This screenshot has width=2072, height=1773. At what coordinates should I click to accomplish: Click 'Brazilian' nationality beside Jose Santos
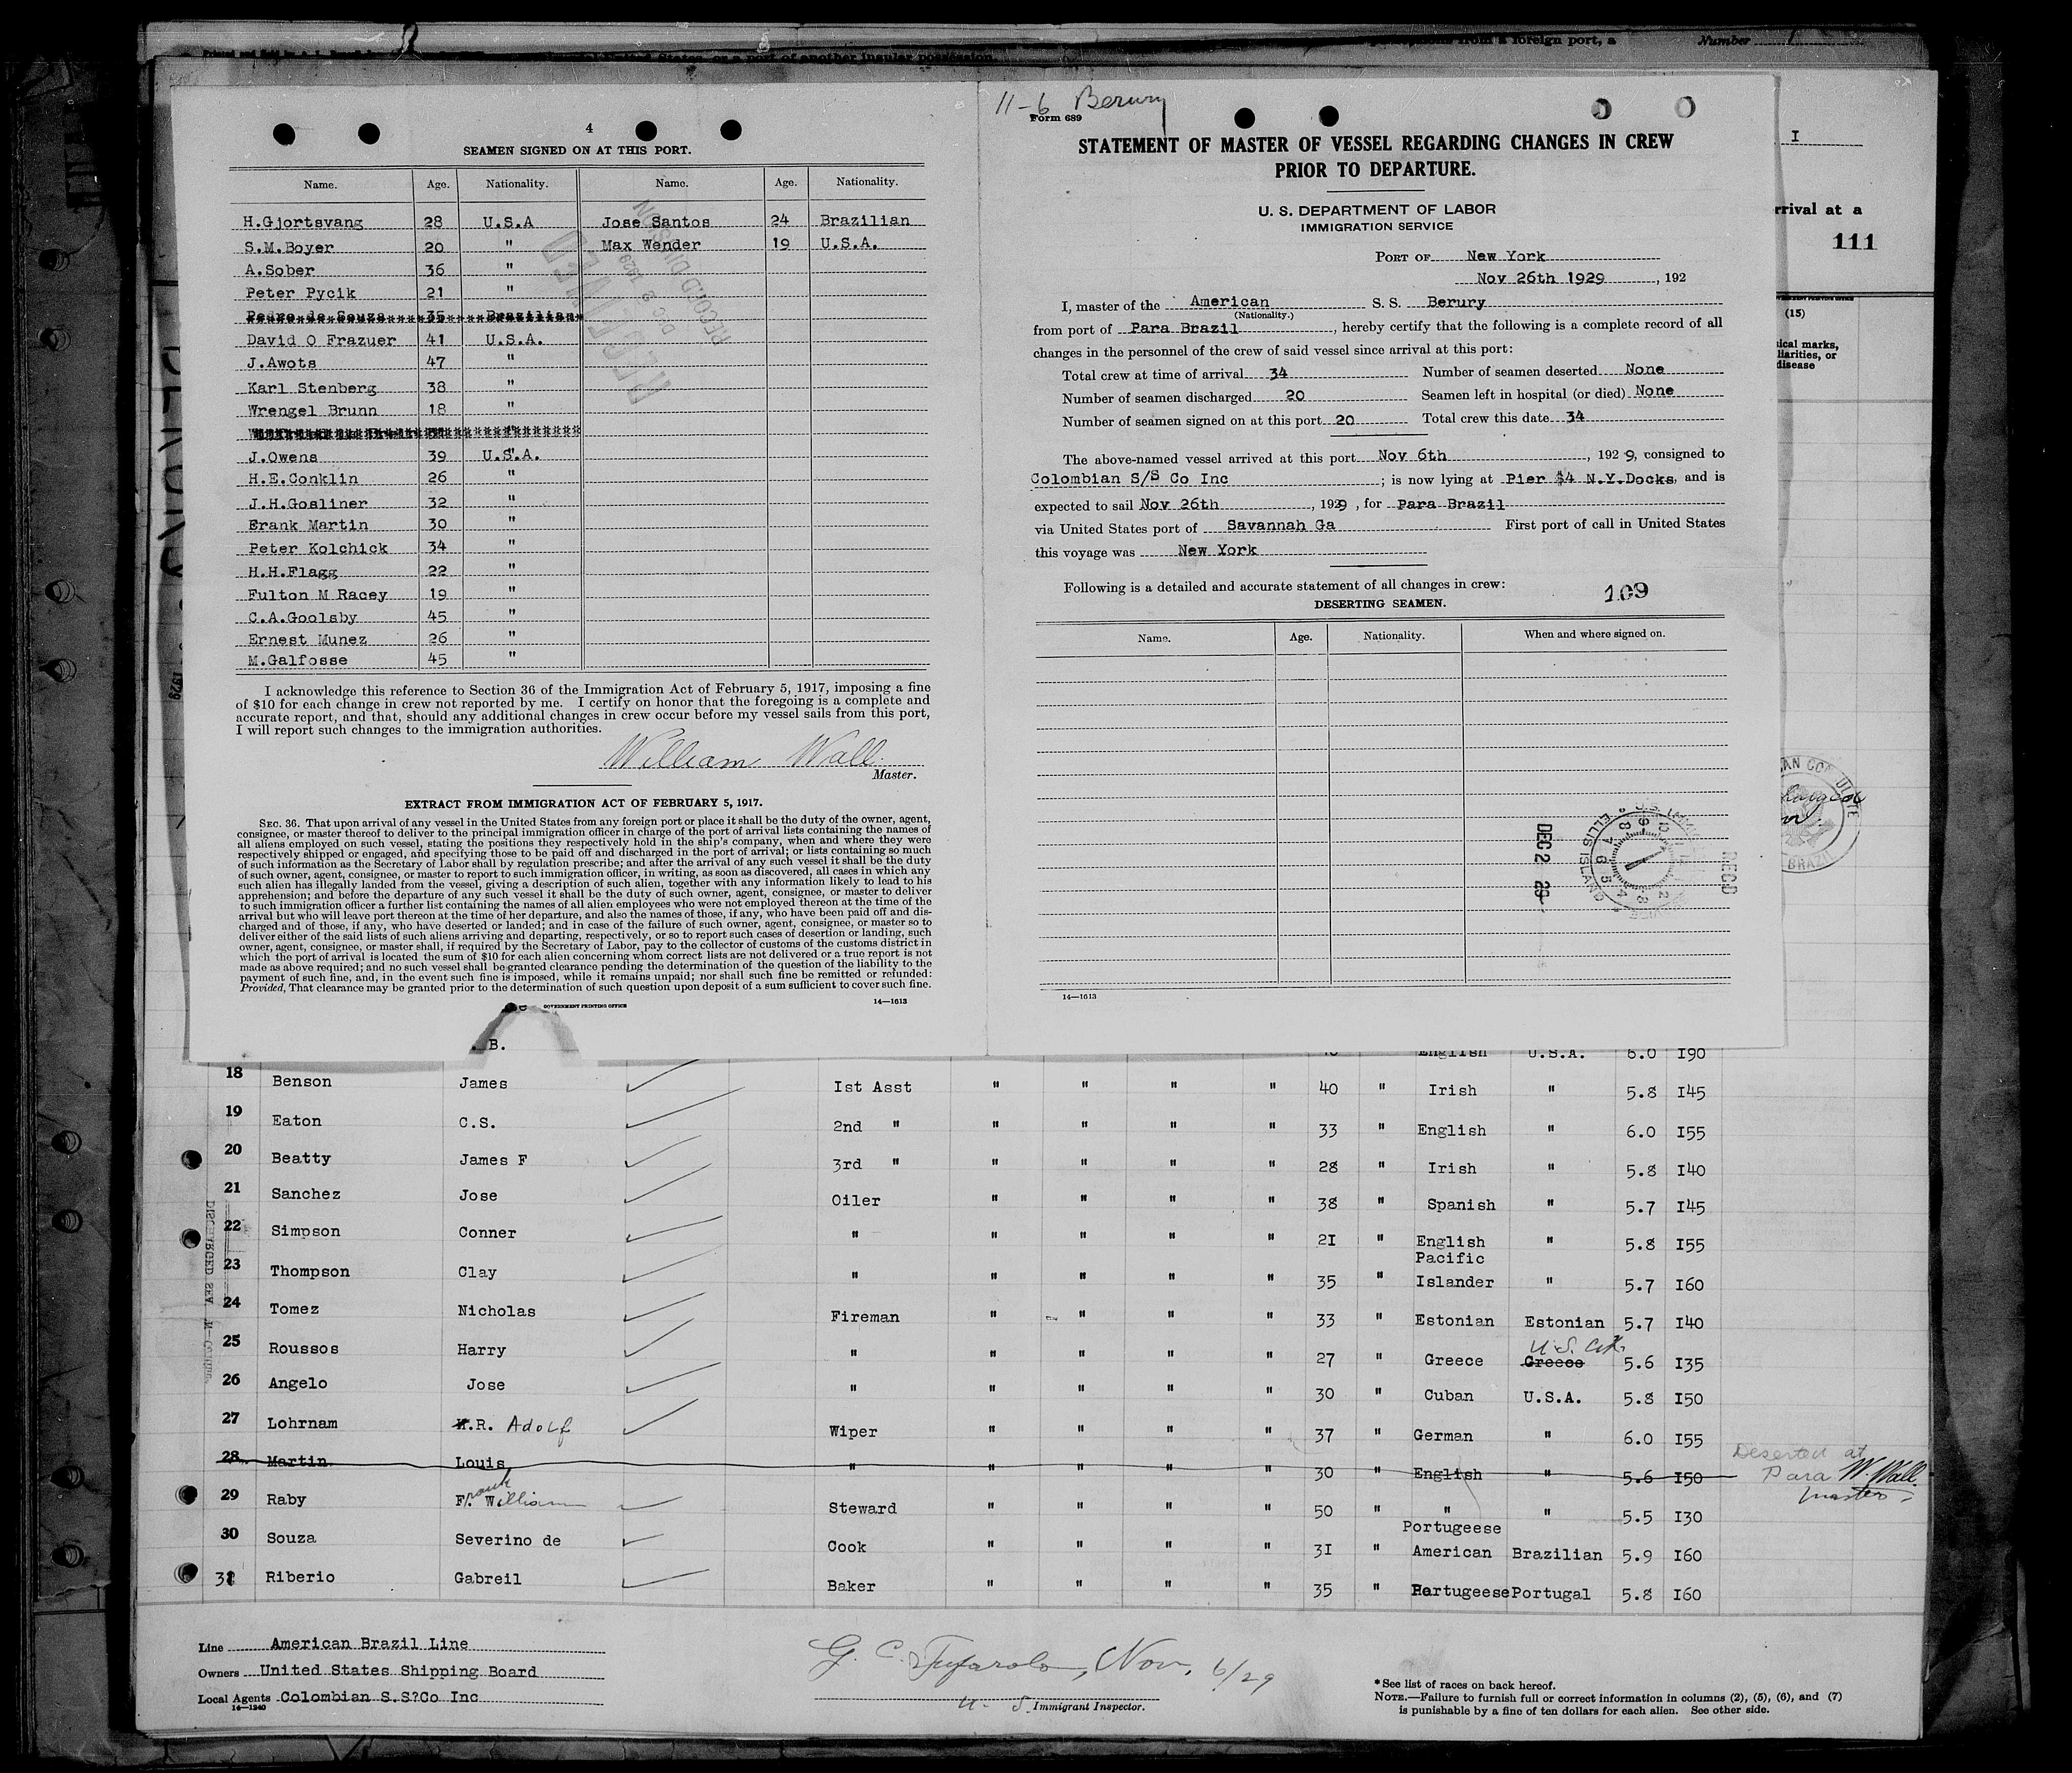[x=866, y=220]
